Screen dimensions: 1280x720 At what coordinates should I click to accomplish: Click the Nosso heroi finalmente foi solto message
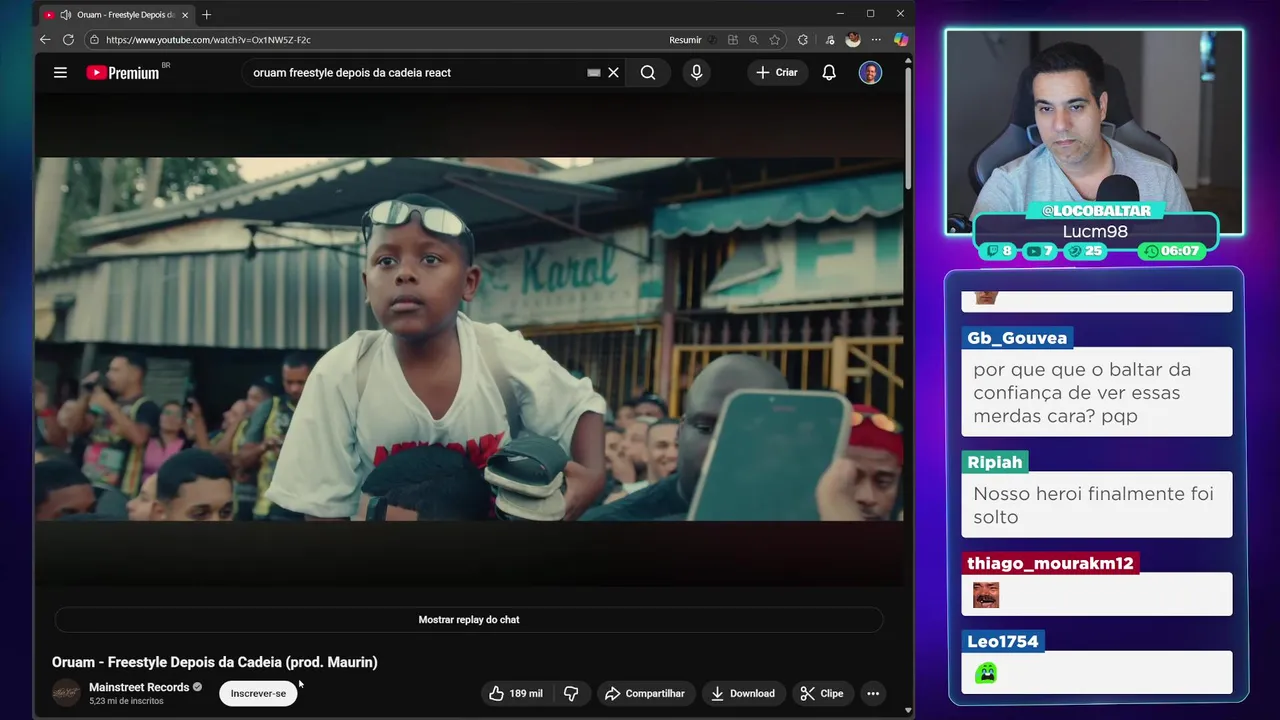(1097, 505)
